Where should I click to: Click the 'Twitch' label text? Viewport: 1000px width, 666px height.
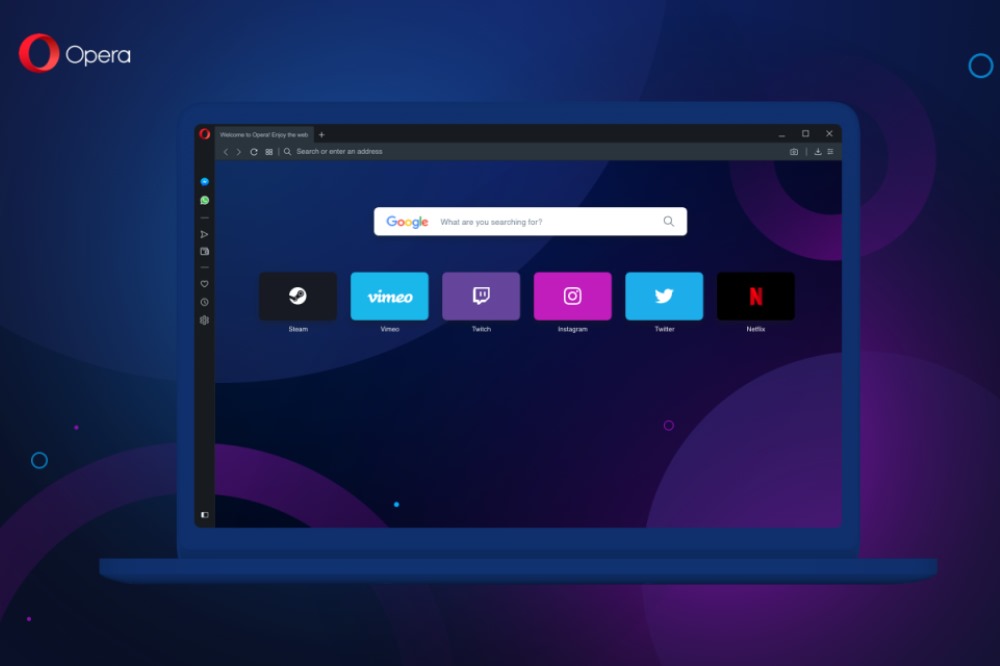(481, 329)
